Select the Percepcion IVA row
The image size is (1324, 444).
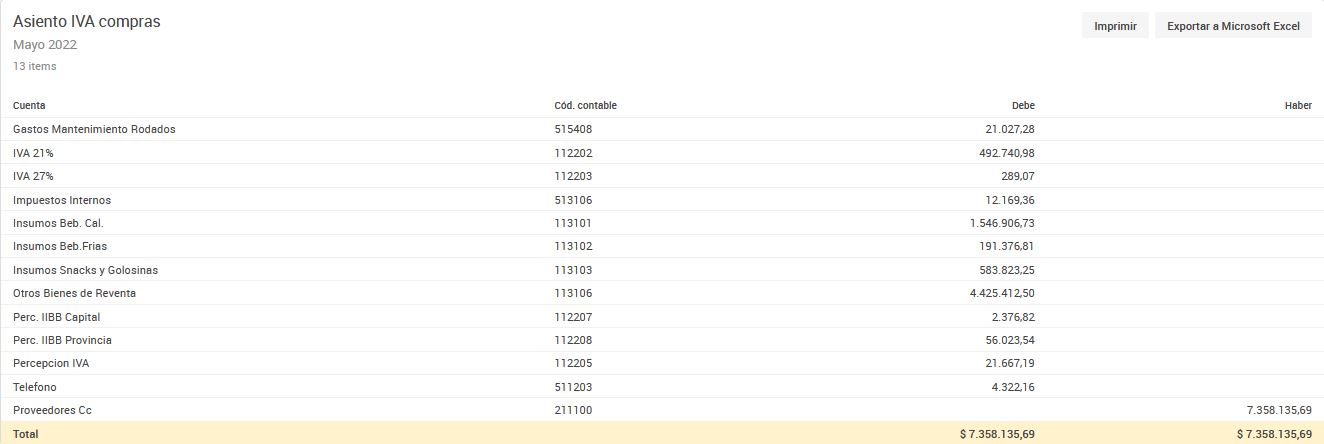(x=662, y=363)
